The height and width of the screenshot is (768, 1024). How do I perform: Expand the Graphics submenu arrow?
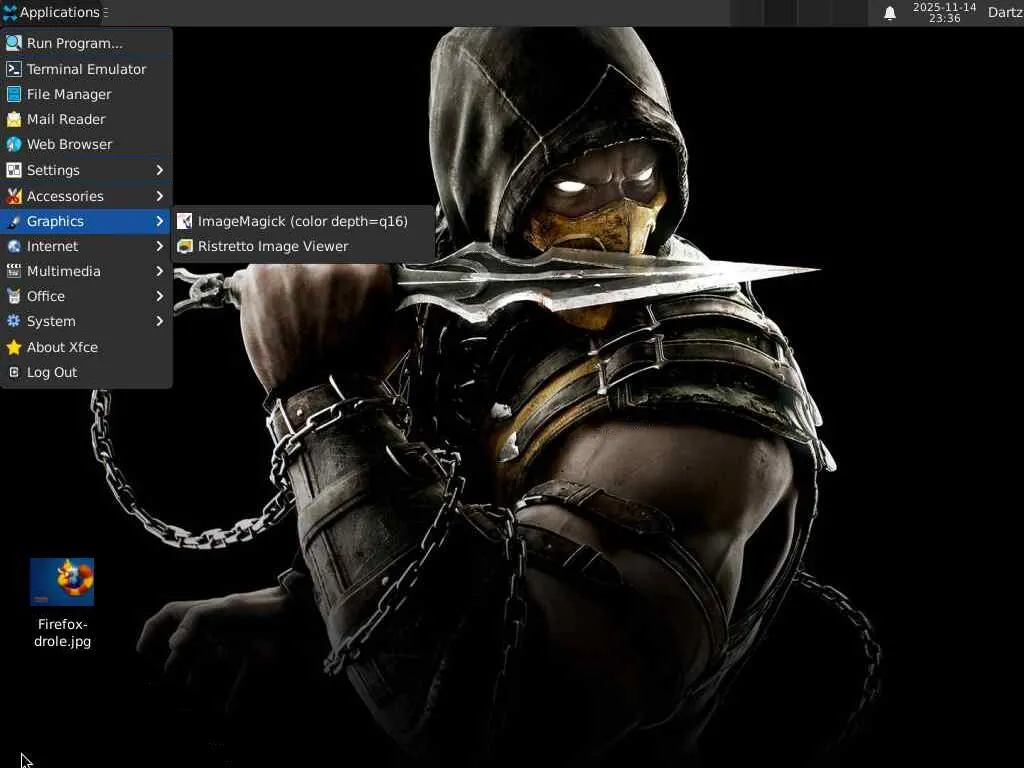point(159,221)
